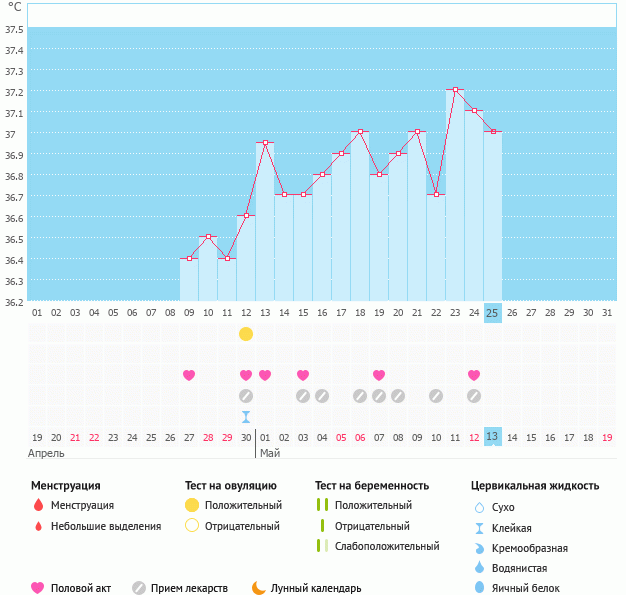Click the Цервикальная жидкость legend heading
This screenshot has width=626, height=595.
coord(535,486)
